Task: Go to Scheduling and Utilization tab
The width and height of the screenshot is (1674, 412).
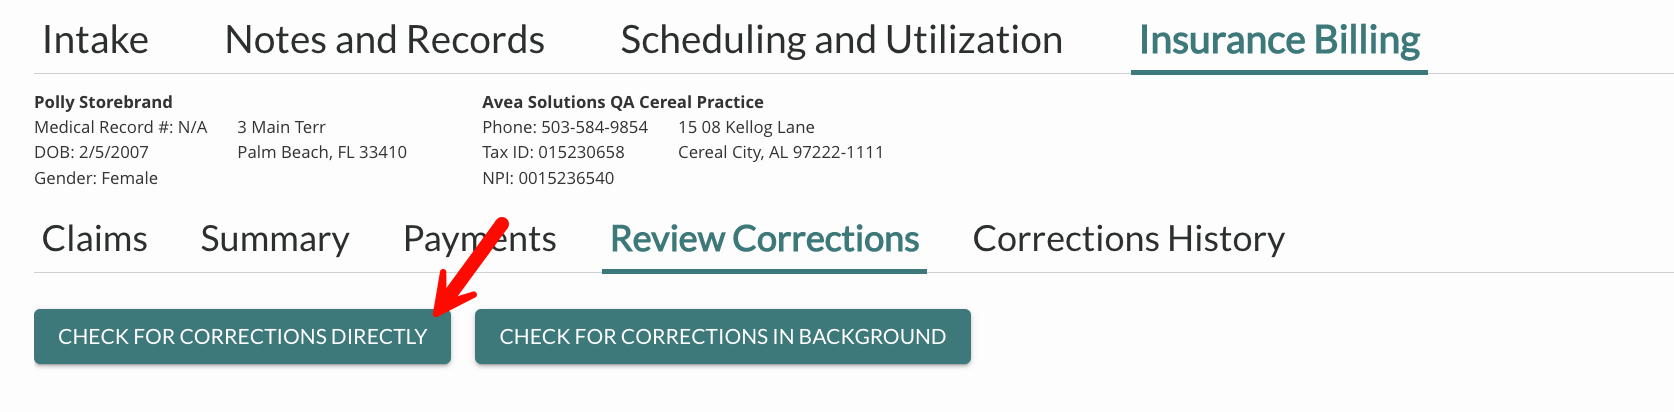Action: [842, 40]
